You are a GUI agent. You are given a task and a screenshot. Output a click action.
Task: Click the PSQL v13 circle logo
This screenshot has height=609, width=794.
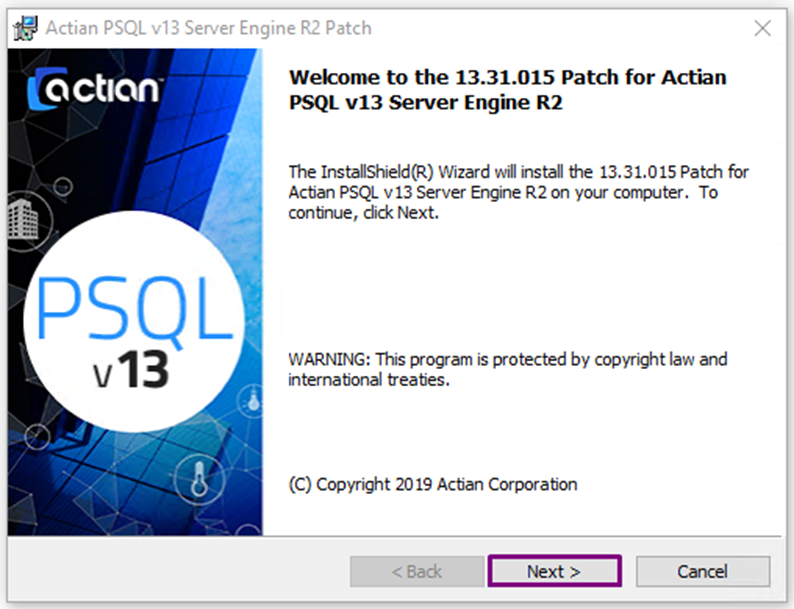[x=134, y=322]
